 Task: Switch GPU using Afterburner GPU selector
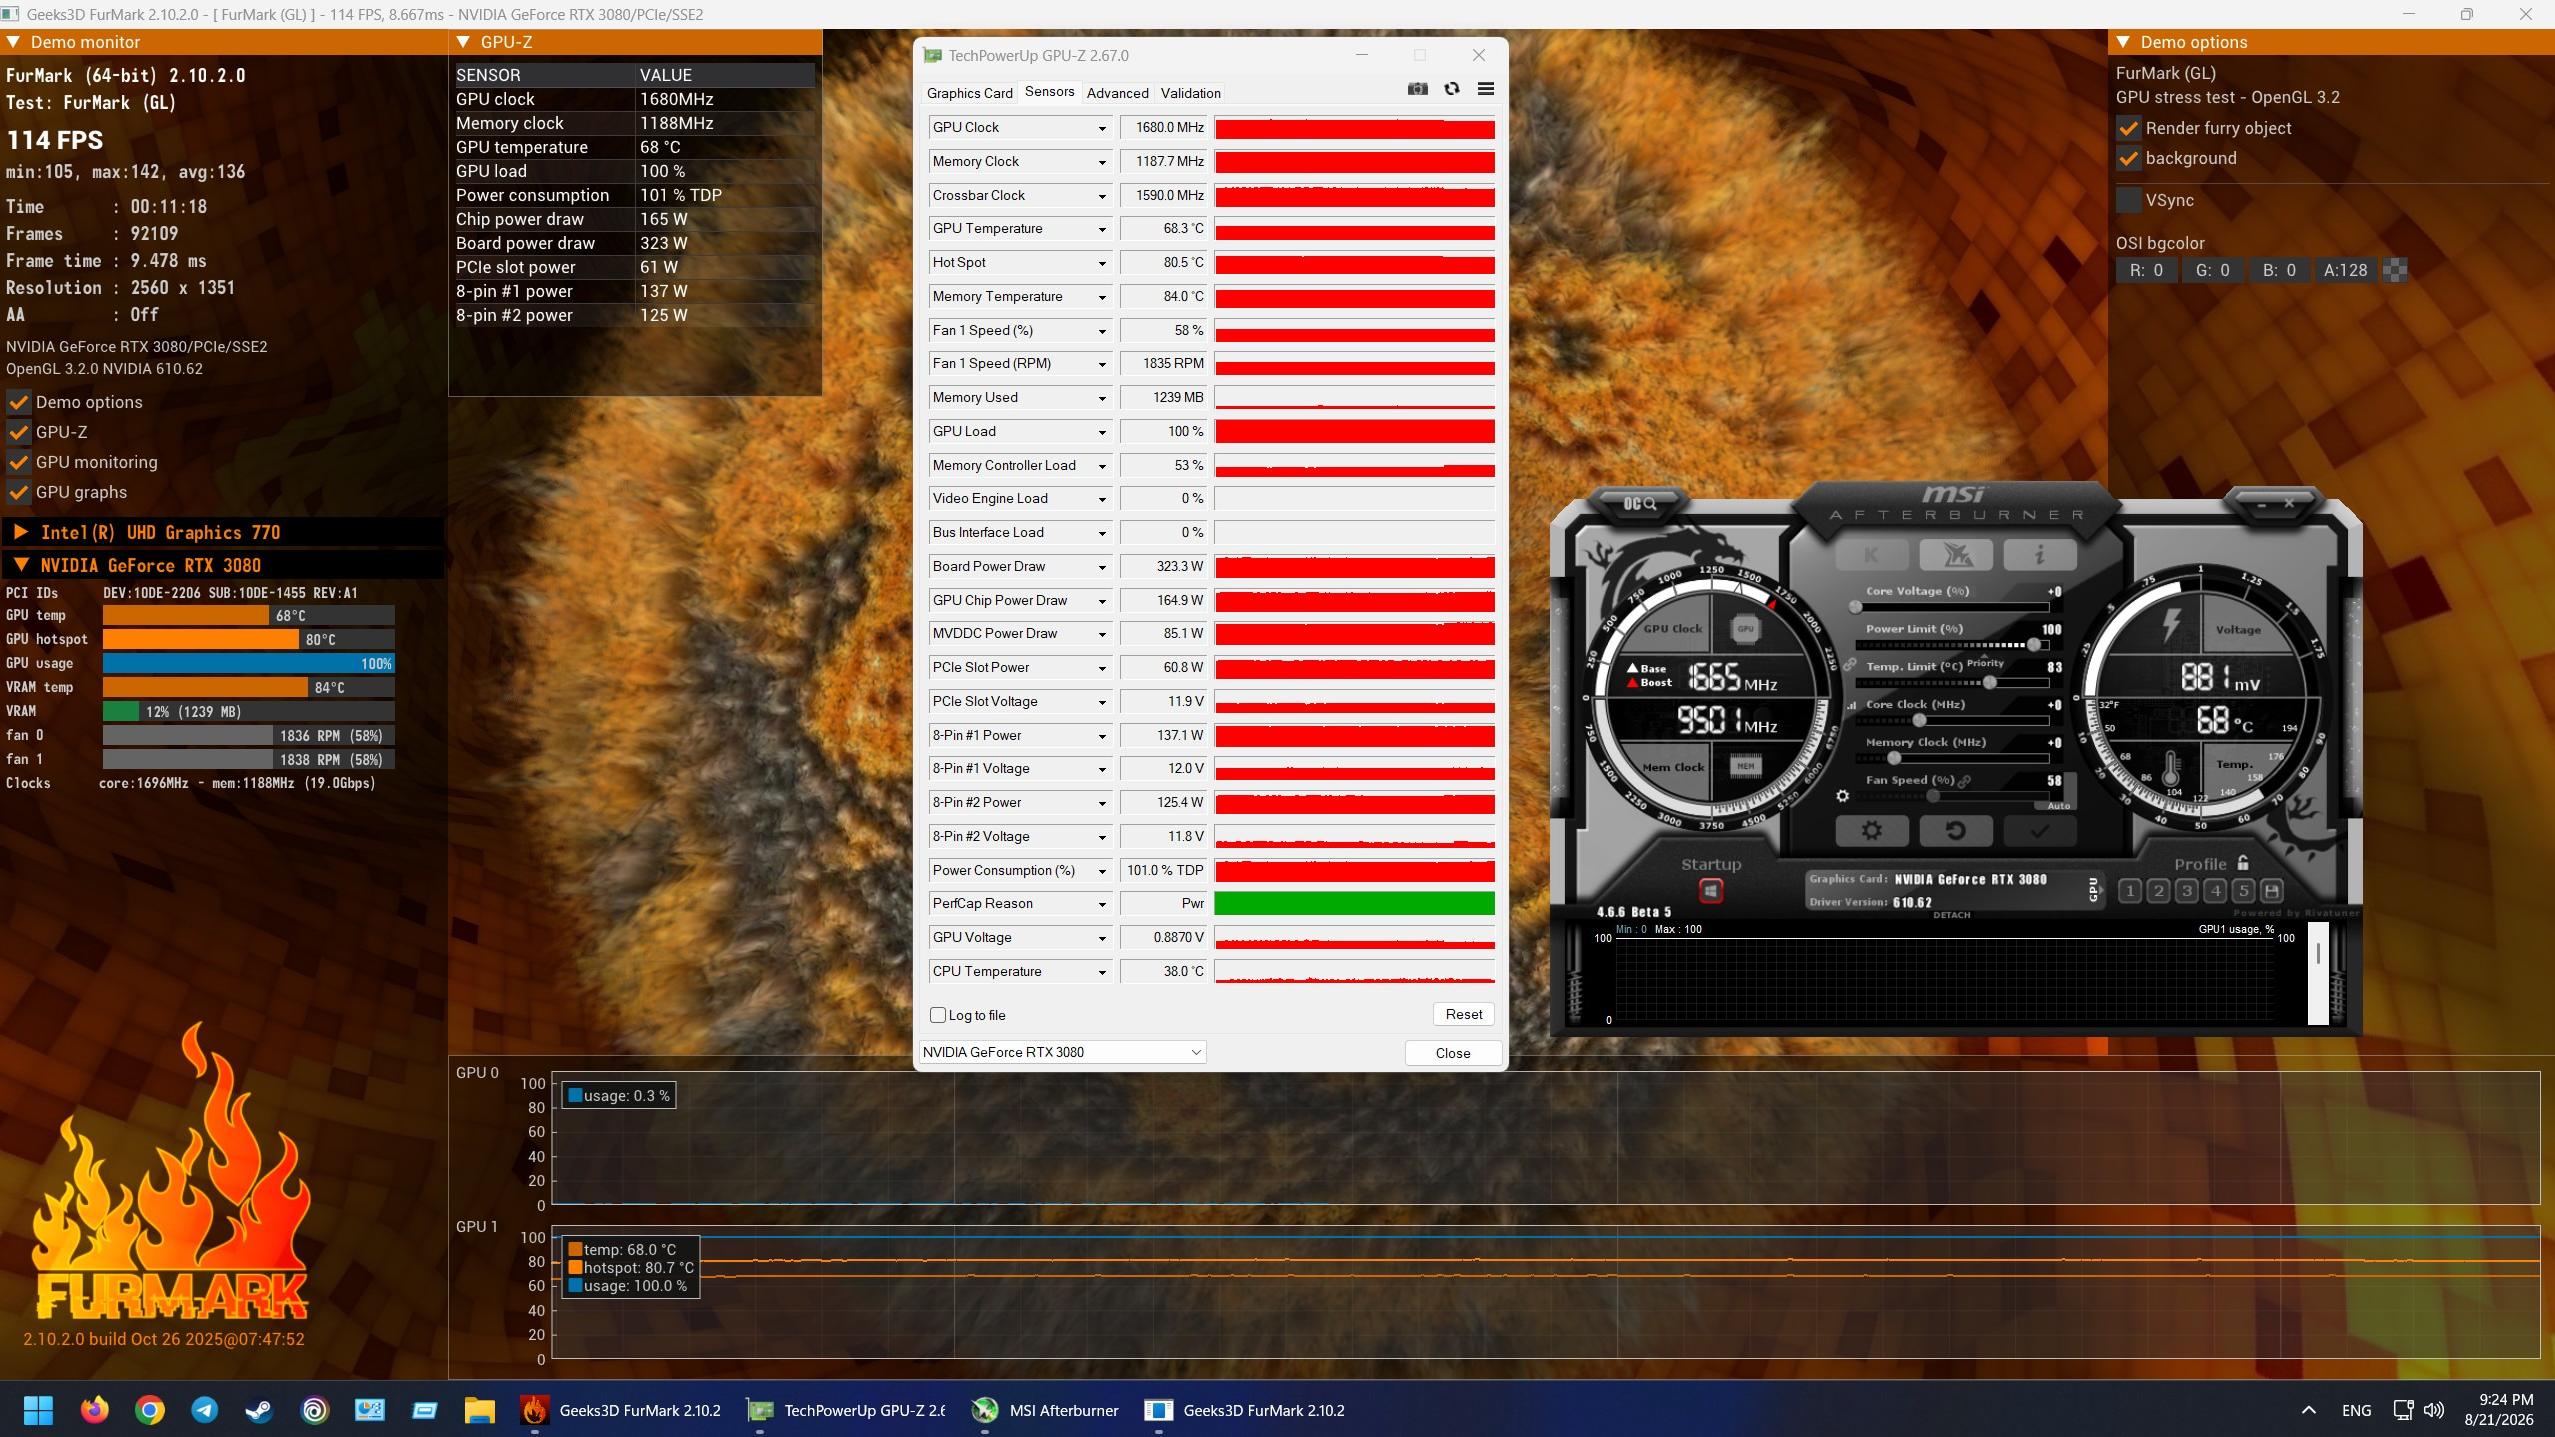point(2094,889)
